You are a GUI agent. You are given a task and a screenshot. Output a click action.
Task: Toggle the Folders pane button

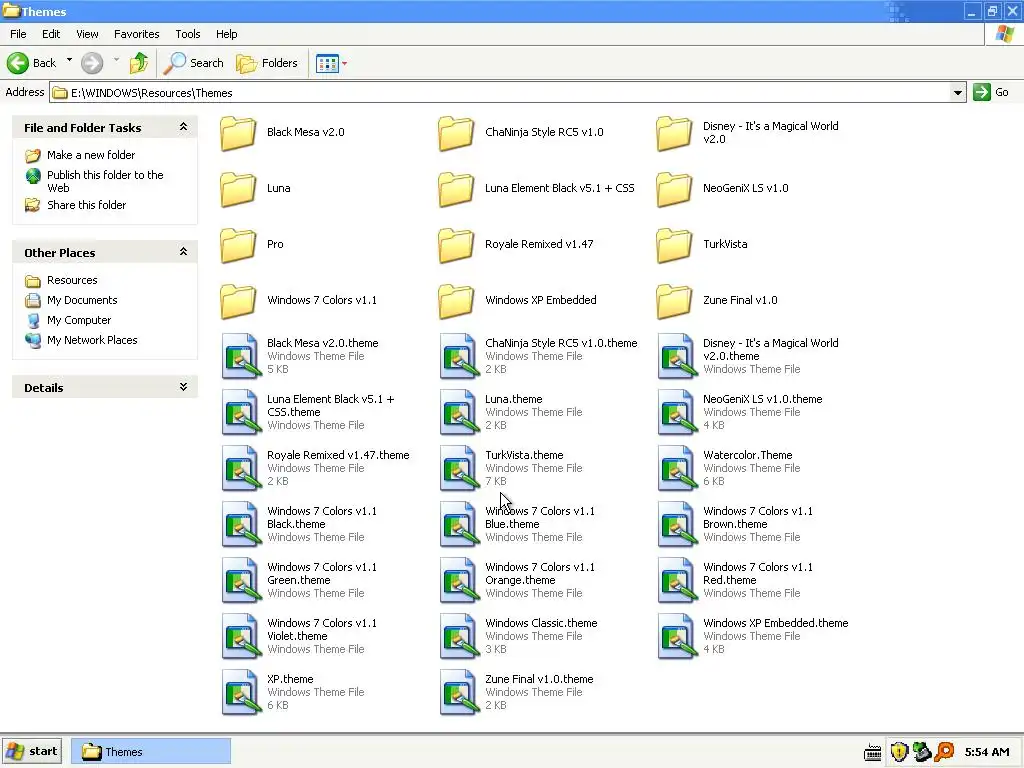tap(266, 63)
